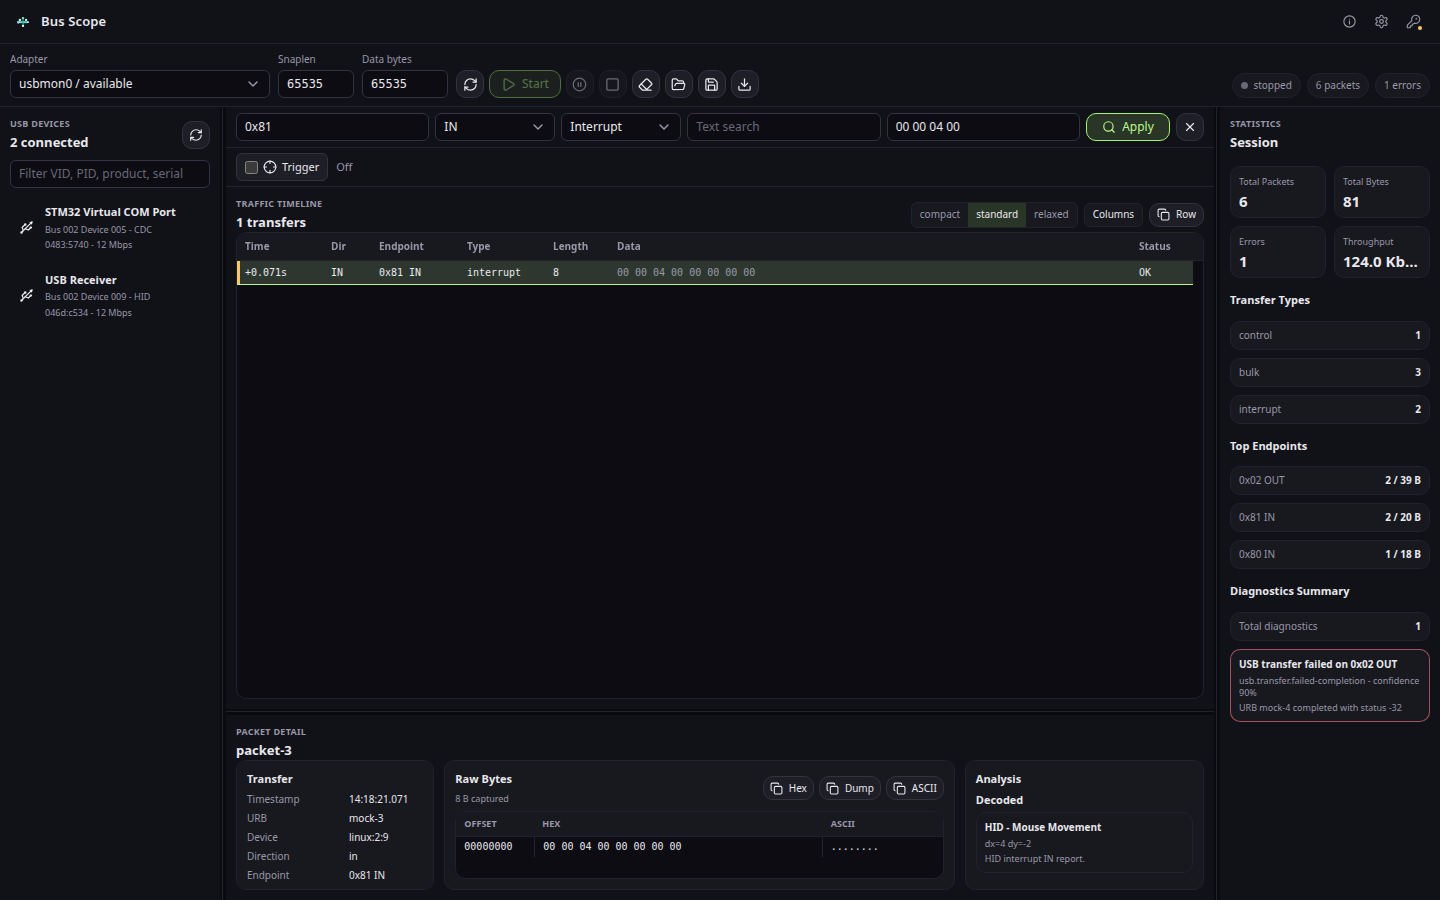Refresh the USB devices list
This screenshot has width=1440, height=900.
pyautogui.click(x=196, y=135)
